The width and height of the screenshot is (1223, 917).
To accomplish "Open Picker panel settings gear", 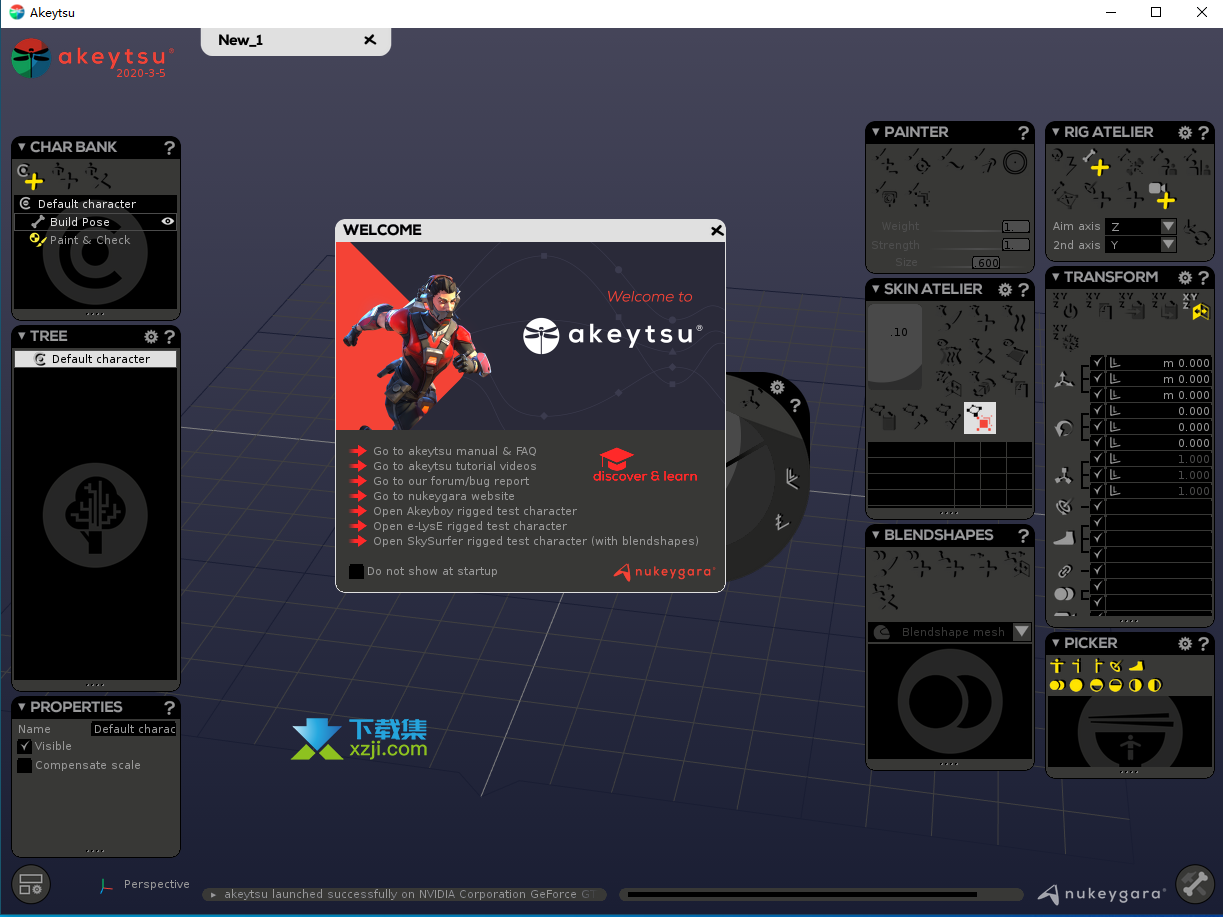I will [x=1185, y=643].
